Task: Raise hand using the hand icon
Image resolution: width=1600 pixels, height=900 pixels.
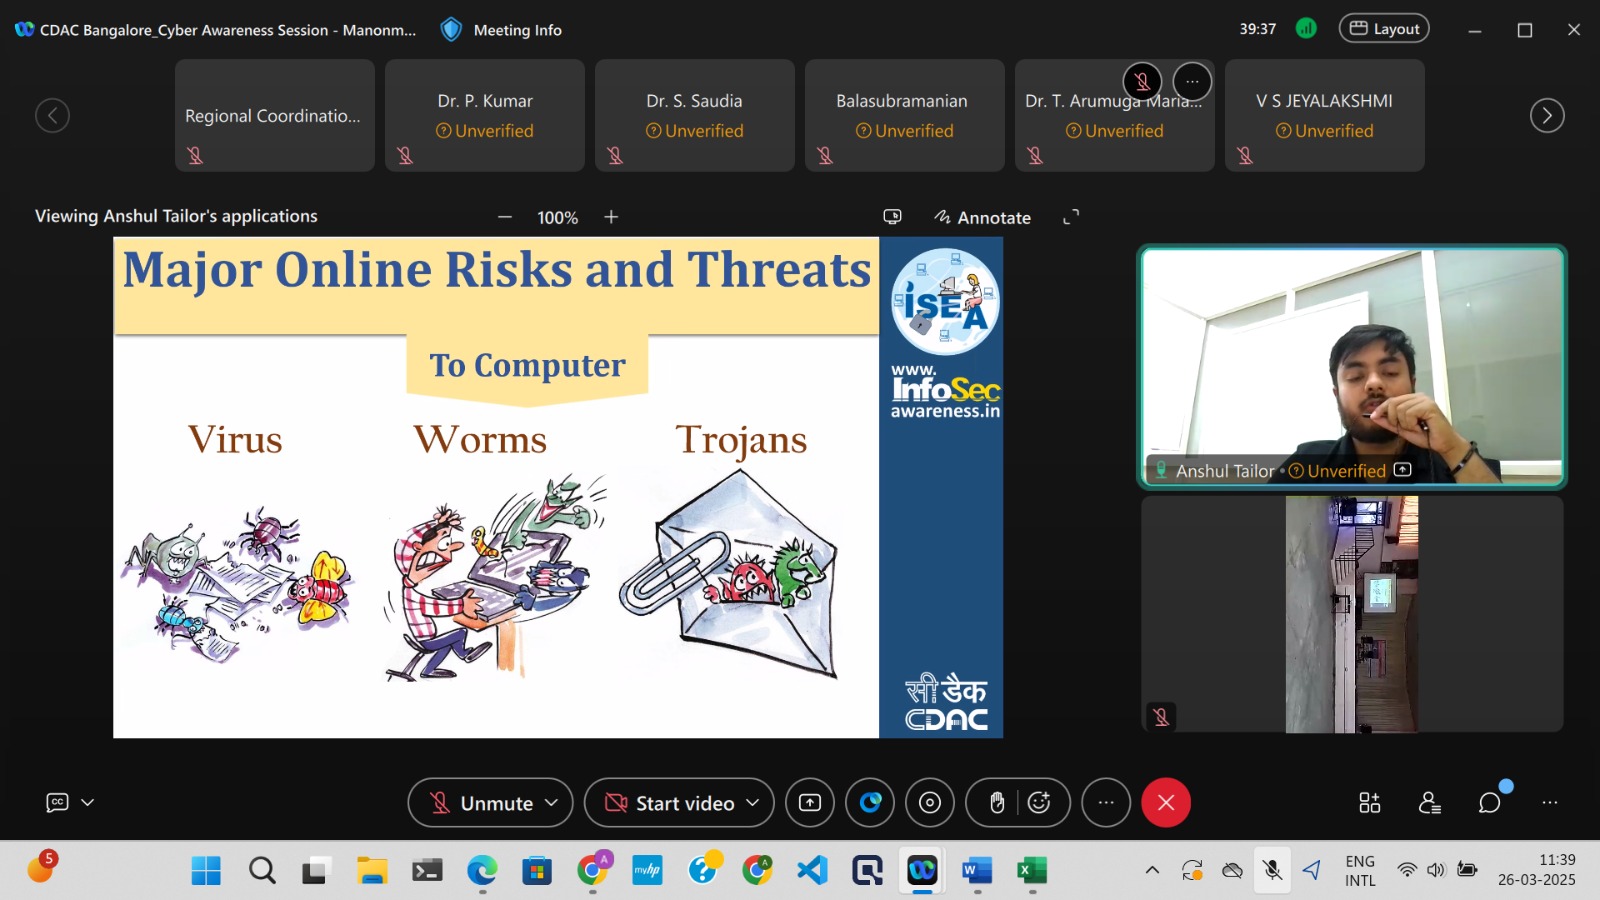Action: pyautogui.click(x=996, y=803)
